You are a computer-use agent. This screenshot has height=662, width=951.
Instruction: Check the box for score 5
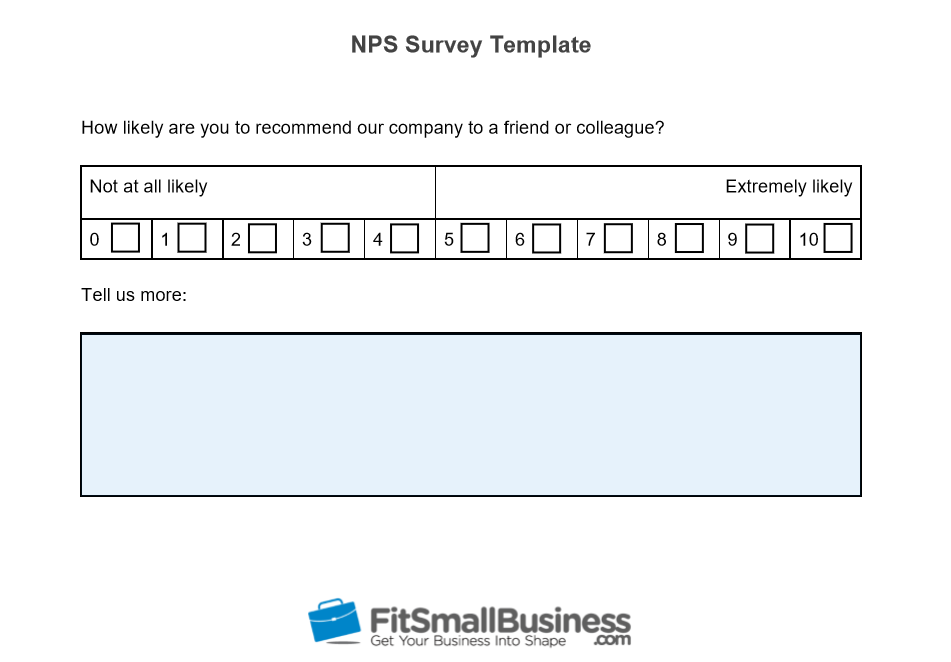coord(476,238)
